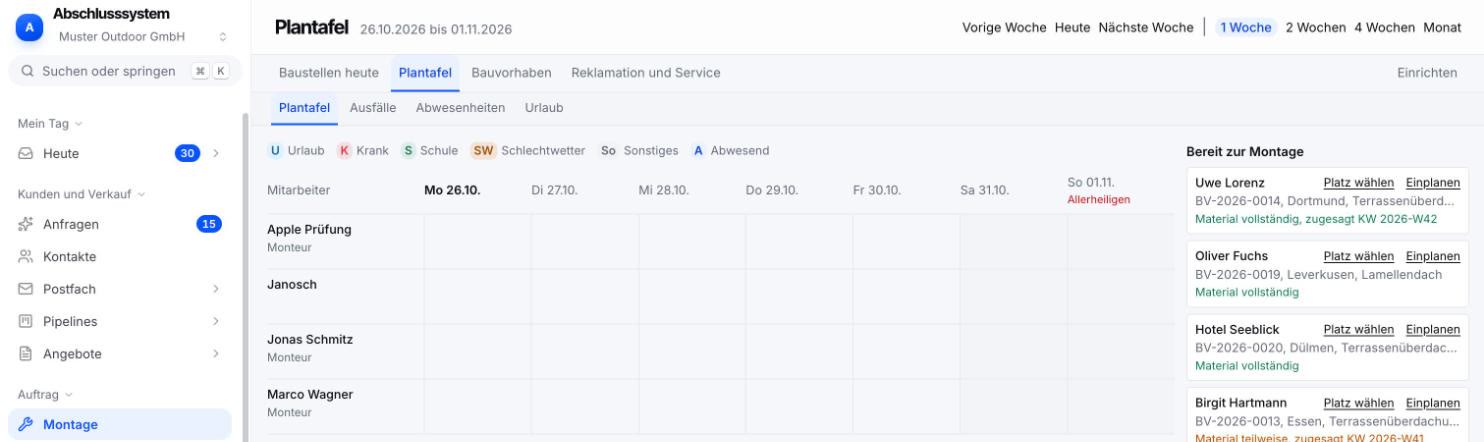The width and height of the screenshot is (1484, 442).
Task: Switch to 1 Woche view
Action: tap(1244, 27)
